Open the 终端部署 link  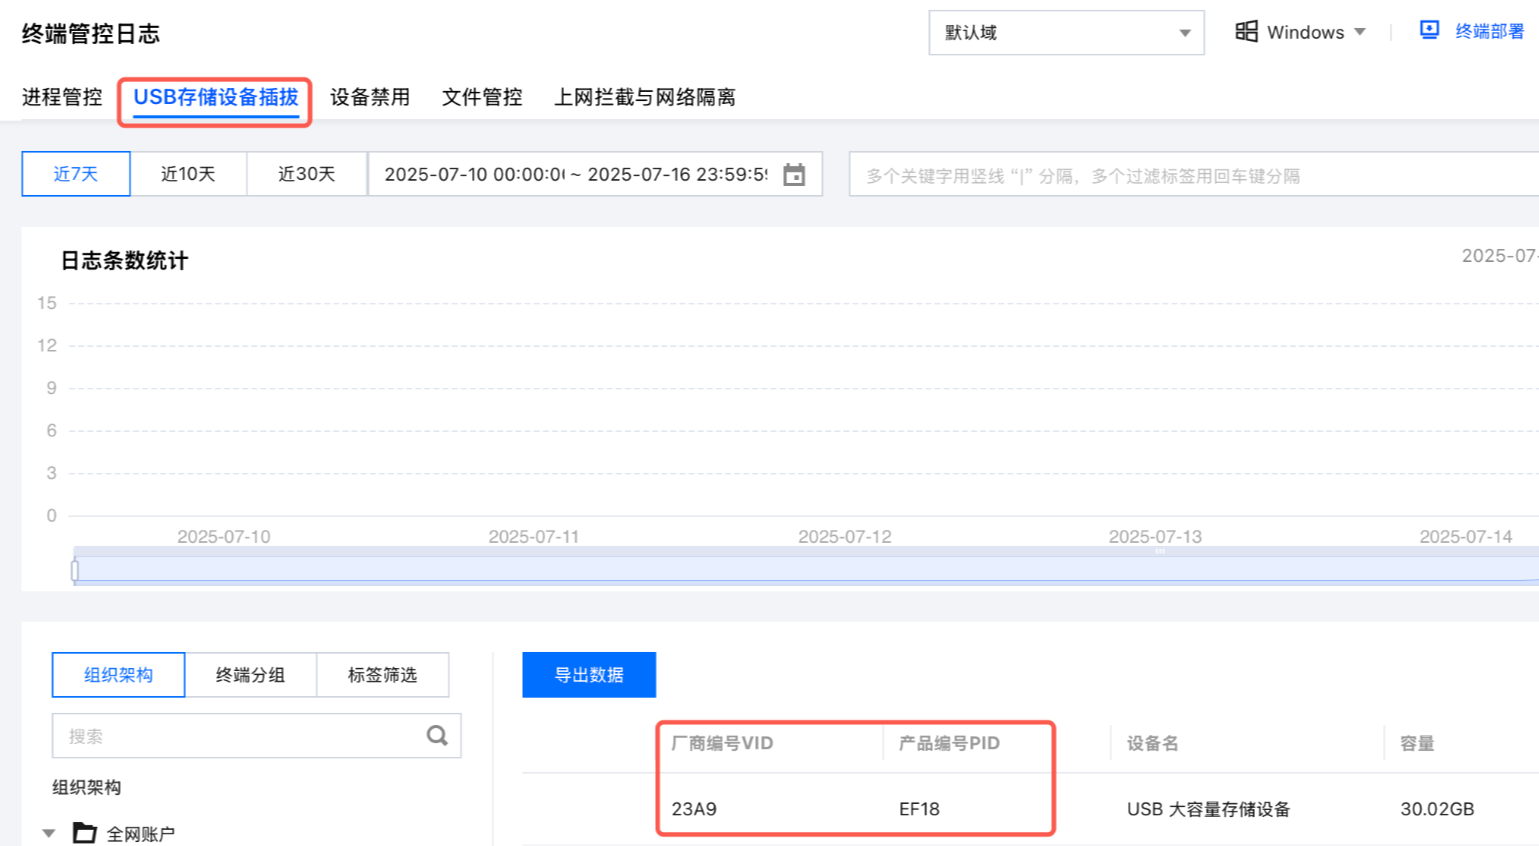coord(1489,31)
